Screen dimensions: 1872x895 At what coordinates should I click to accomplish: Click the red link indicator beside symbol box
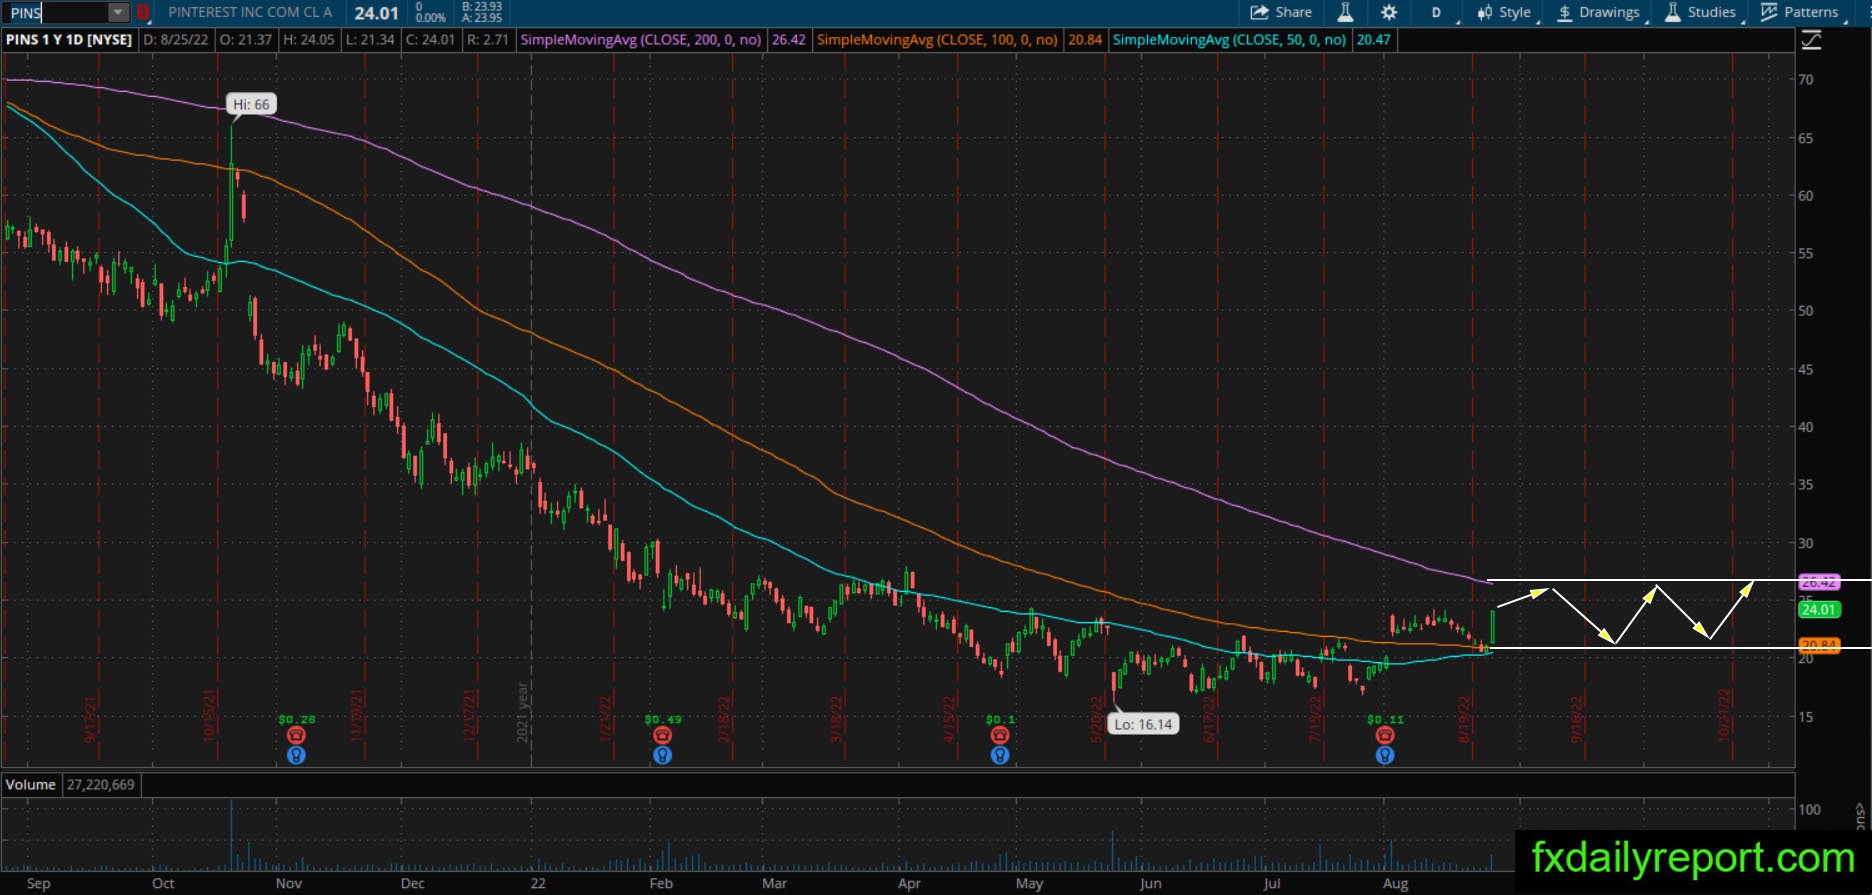(x=144, y=13)
